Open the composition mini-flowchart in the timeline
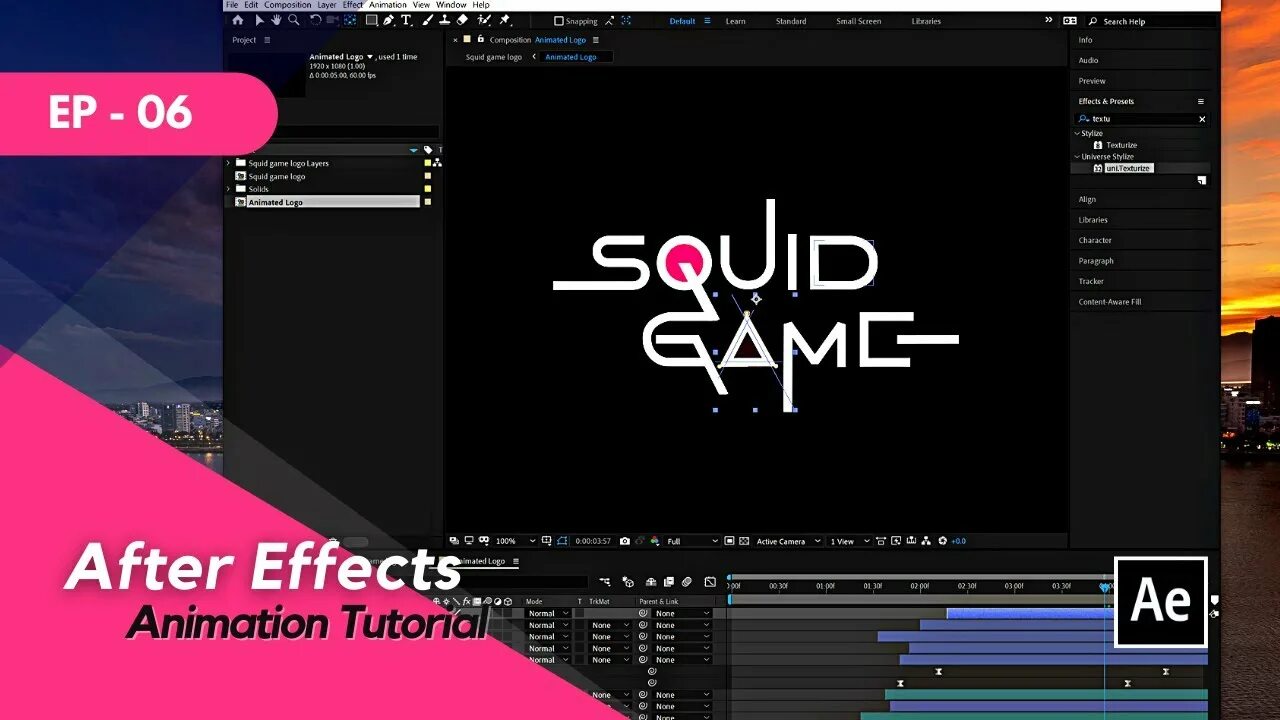The height and width of the screenshot is (720, 1280). click(605, 582)
